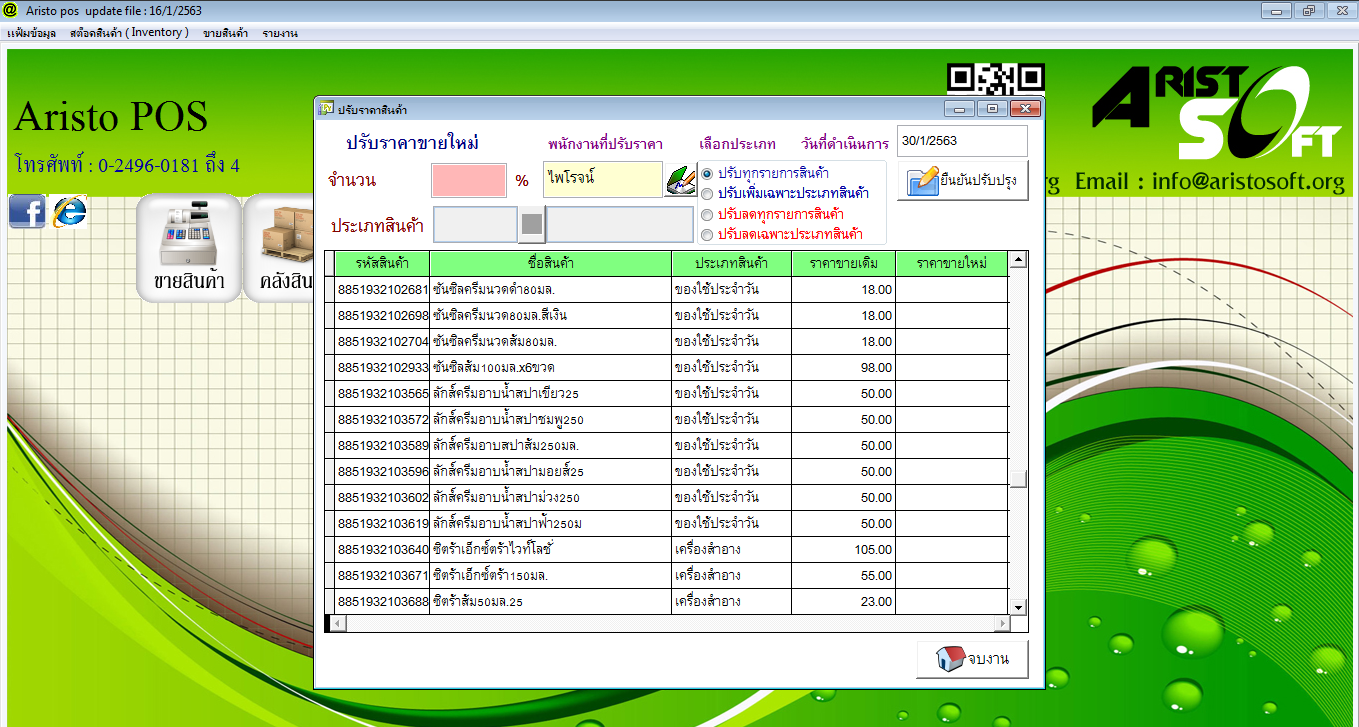
Task: Select row with code 8851932102698
Action: tap(667, 316)
